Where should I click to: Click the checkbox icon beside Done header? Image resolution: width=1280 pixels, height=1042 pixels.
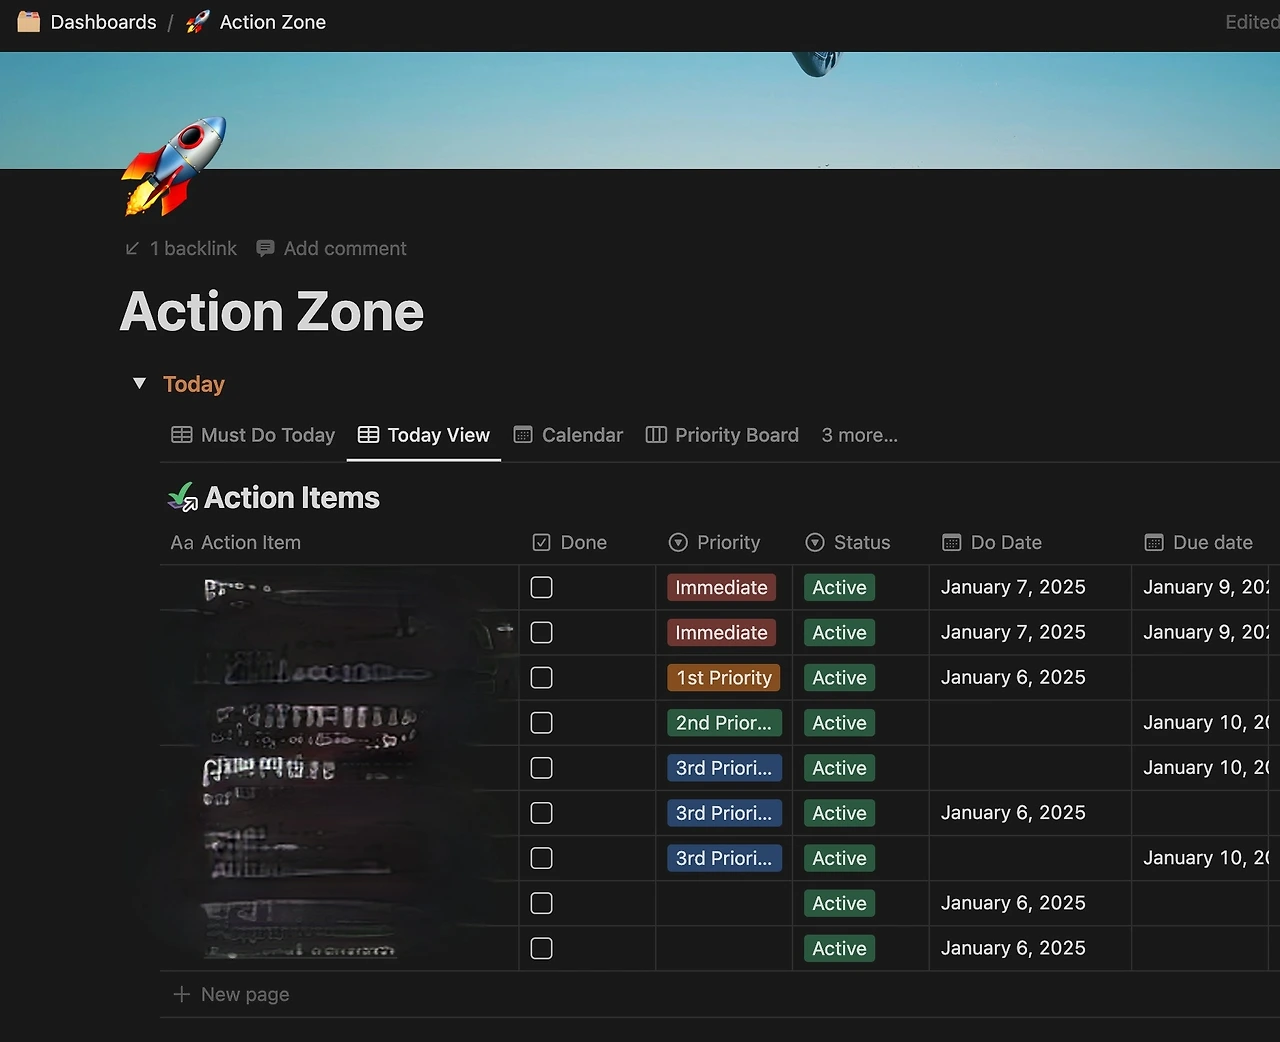(x=541, y=542)
